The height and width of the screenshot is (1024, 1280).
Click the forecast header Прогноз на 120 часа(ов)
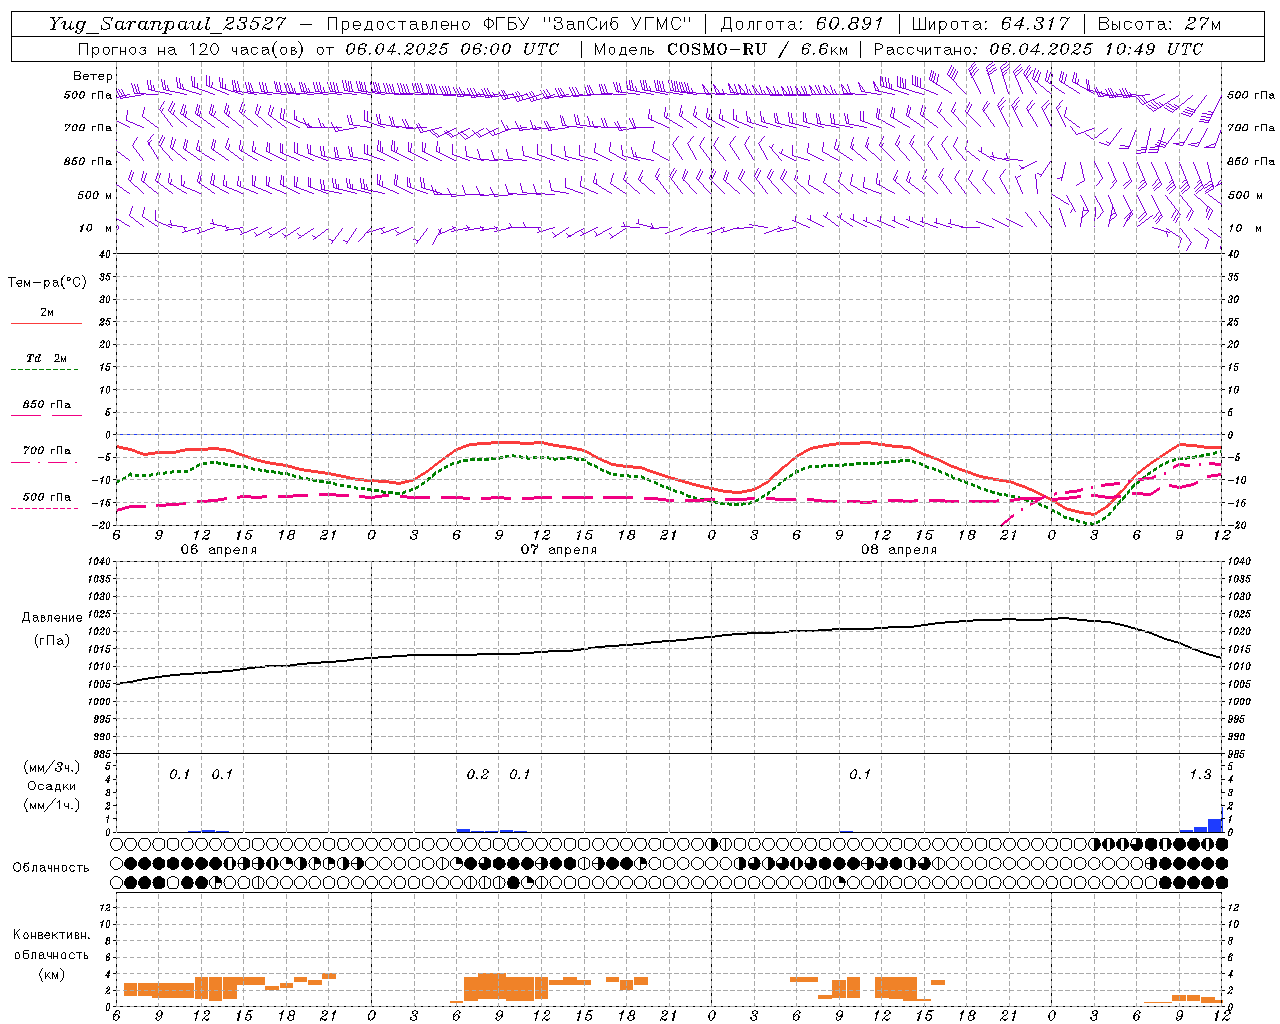click(x=193, y=49)
